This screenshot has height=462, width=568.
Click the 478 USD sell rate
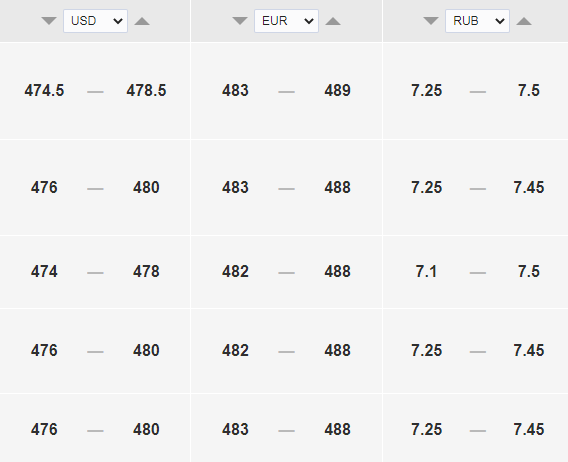pos(146,271)
